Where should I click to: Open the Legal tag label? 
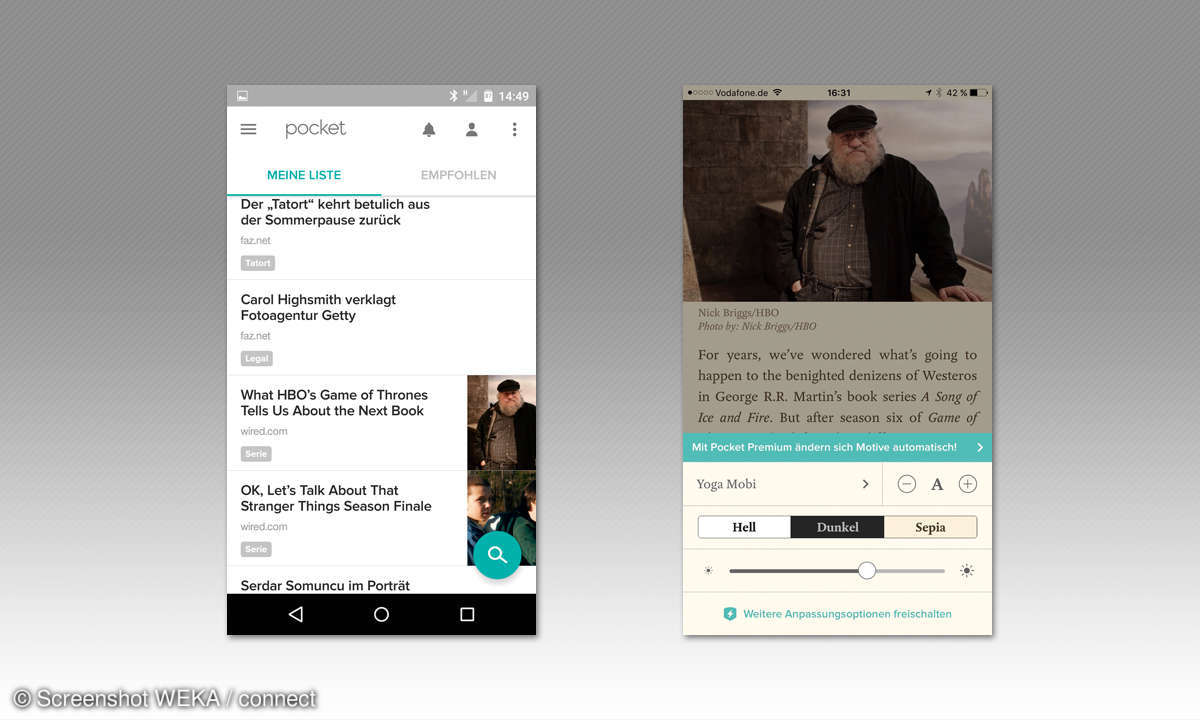coord(256,358)
